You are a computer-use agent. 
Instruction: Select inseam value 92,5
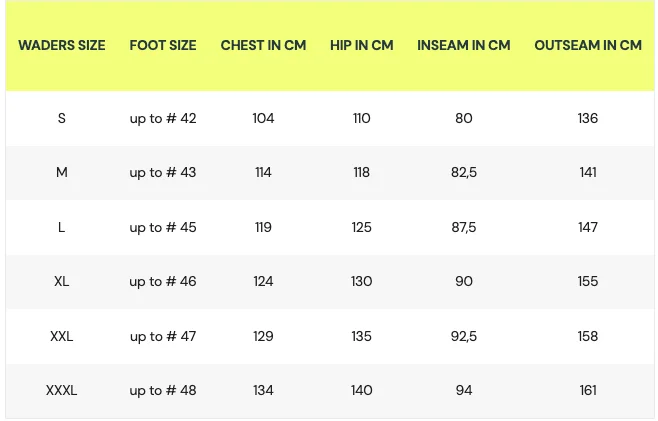(464, 337)
